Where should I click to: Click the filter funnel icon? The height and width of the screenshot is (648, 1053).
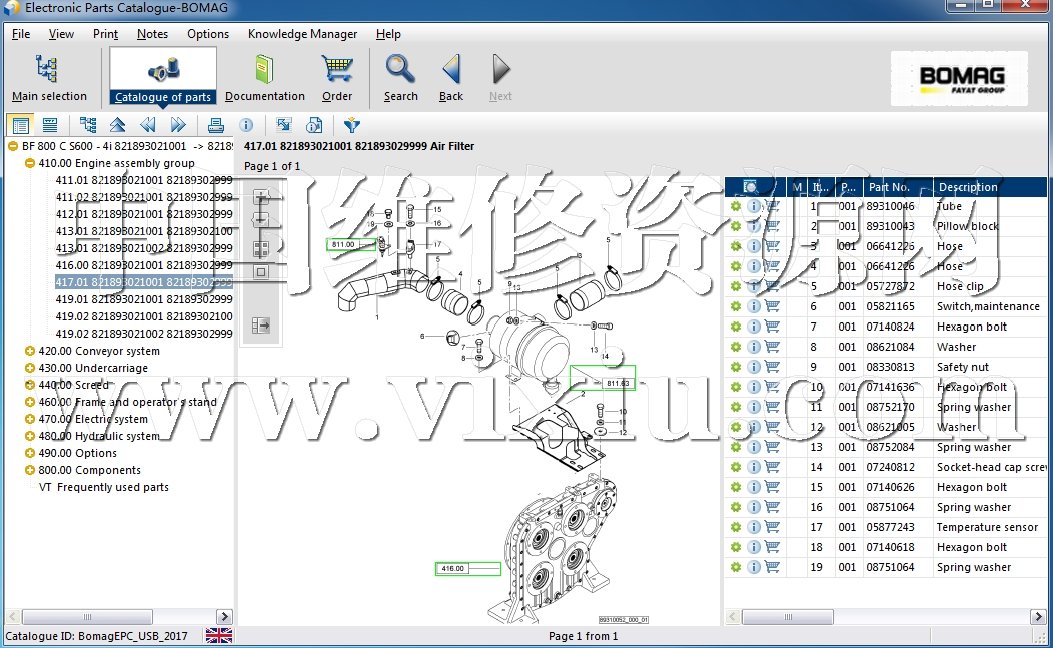pos(351,125)
